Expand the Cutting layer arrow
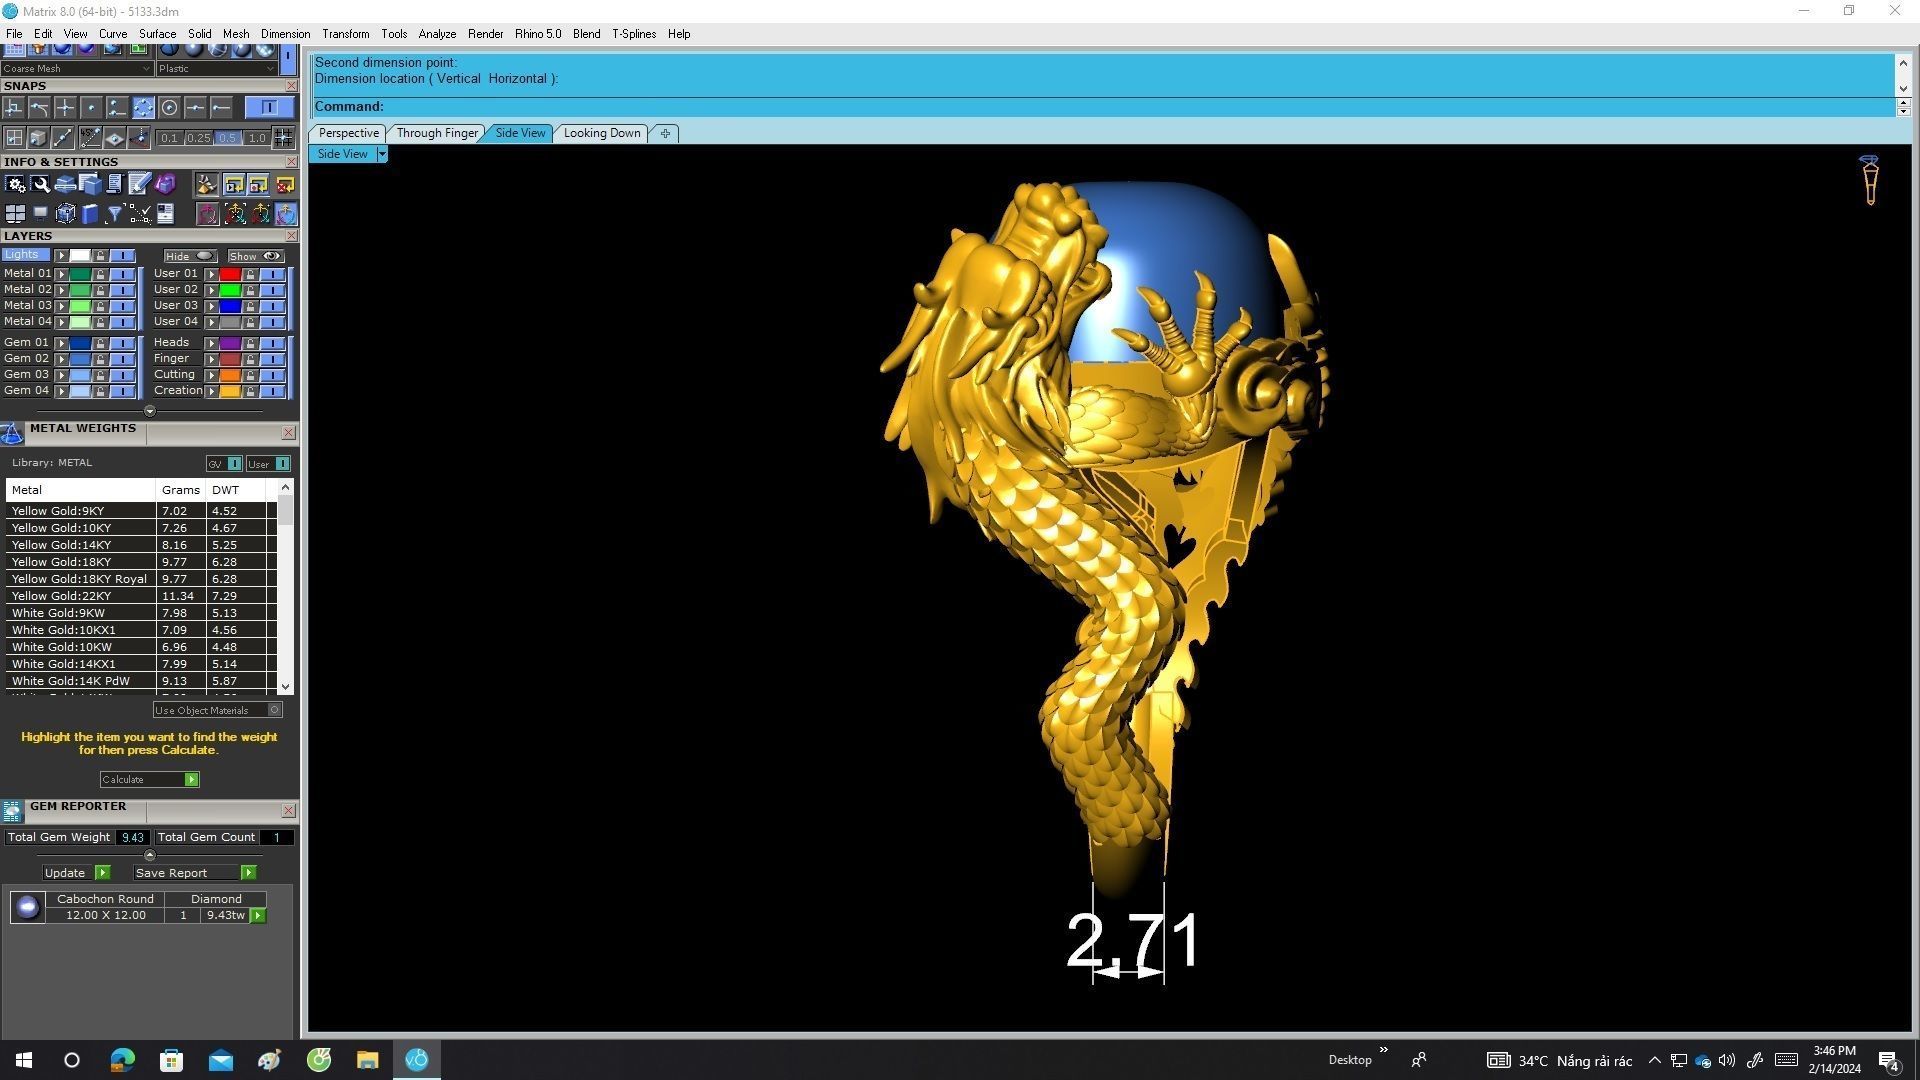The width and height of the screenshot is (1920, 1080). [211, 375]
